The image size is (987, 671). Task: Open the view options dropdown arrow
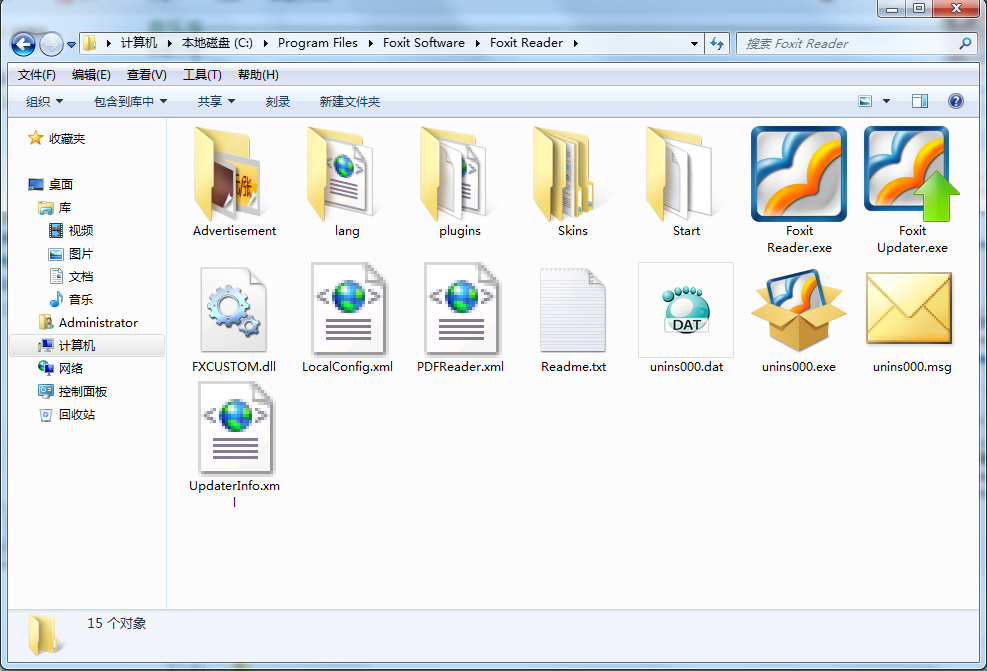point(886,101)
